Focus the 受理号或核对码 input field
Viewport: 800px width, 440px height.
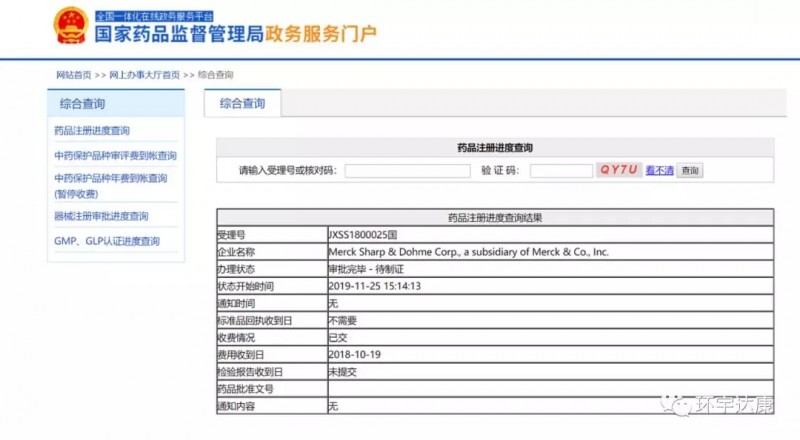[407, 170]
